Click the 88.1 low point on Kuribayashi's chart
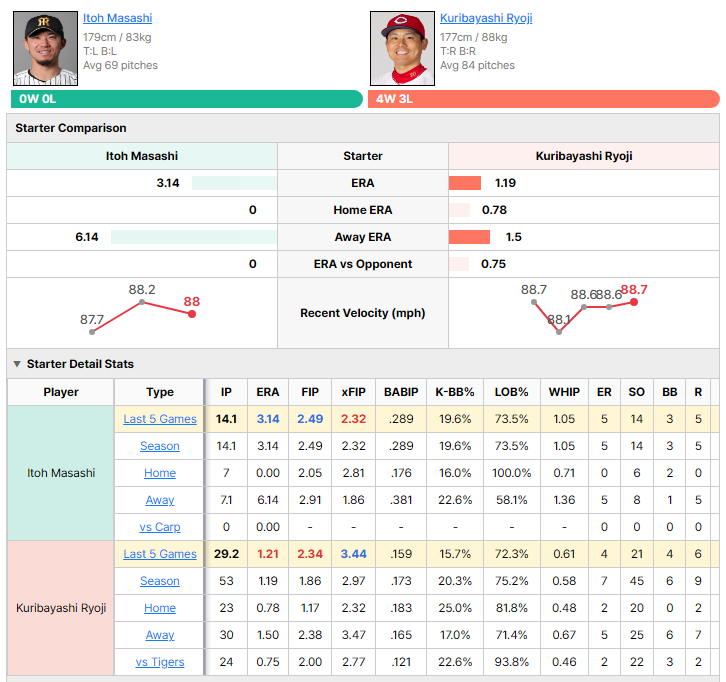Image resolution: width=726 pixels, height=682 pixels. point(559,332)
